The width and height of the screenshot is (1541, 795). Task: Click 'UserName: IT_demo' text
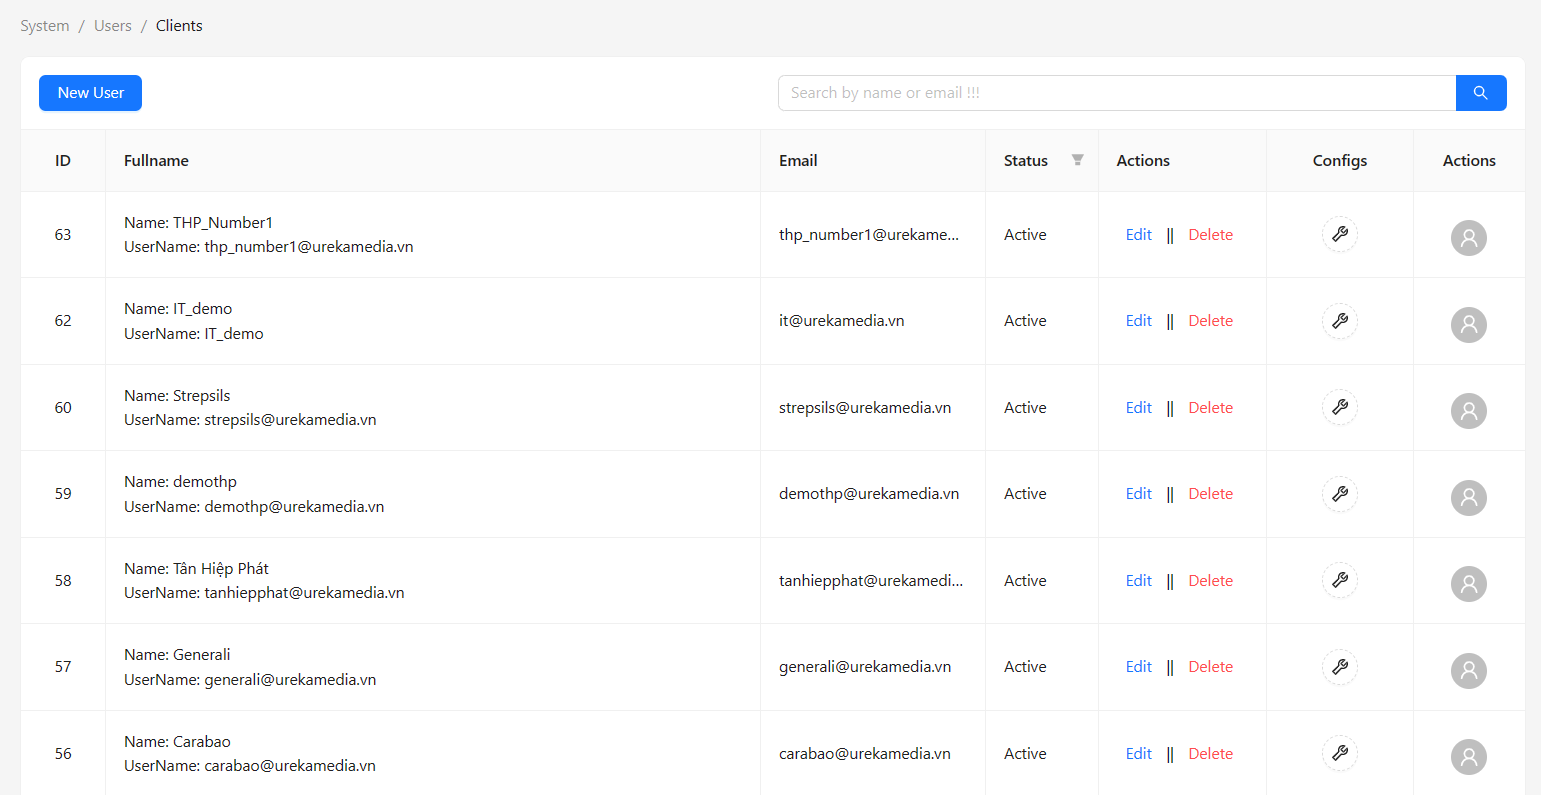[194, 334]
